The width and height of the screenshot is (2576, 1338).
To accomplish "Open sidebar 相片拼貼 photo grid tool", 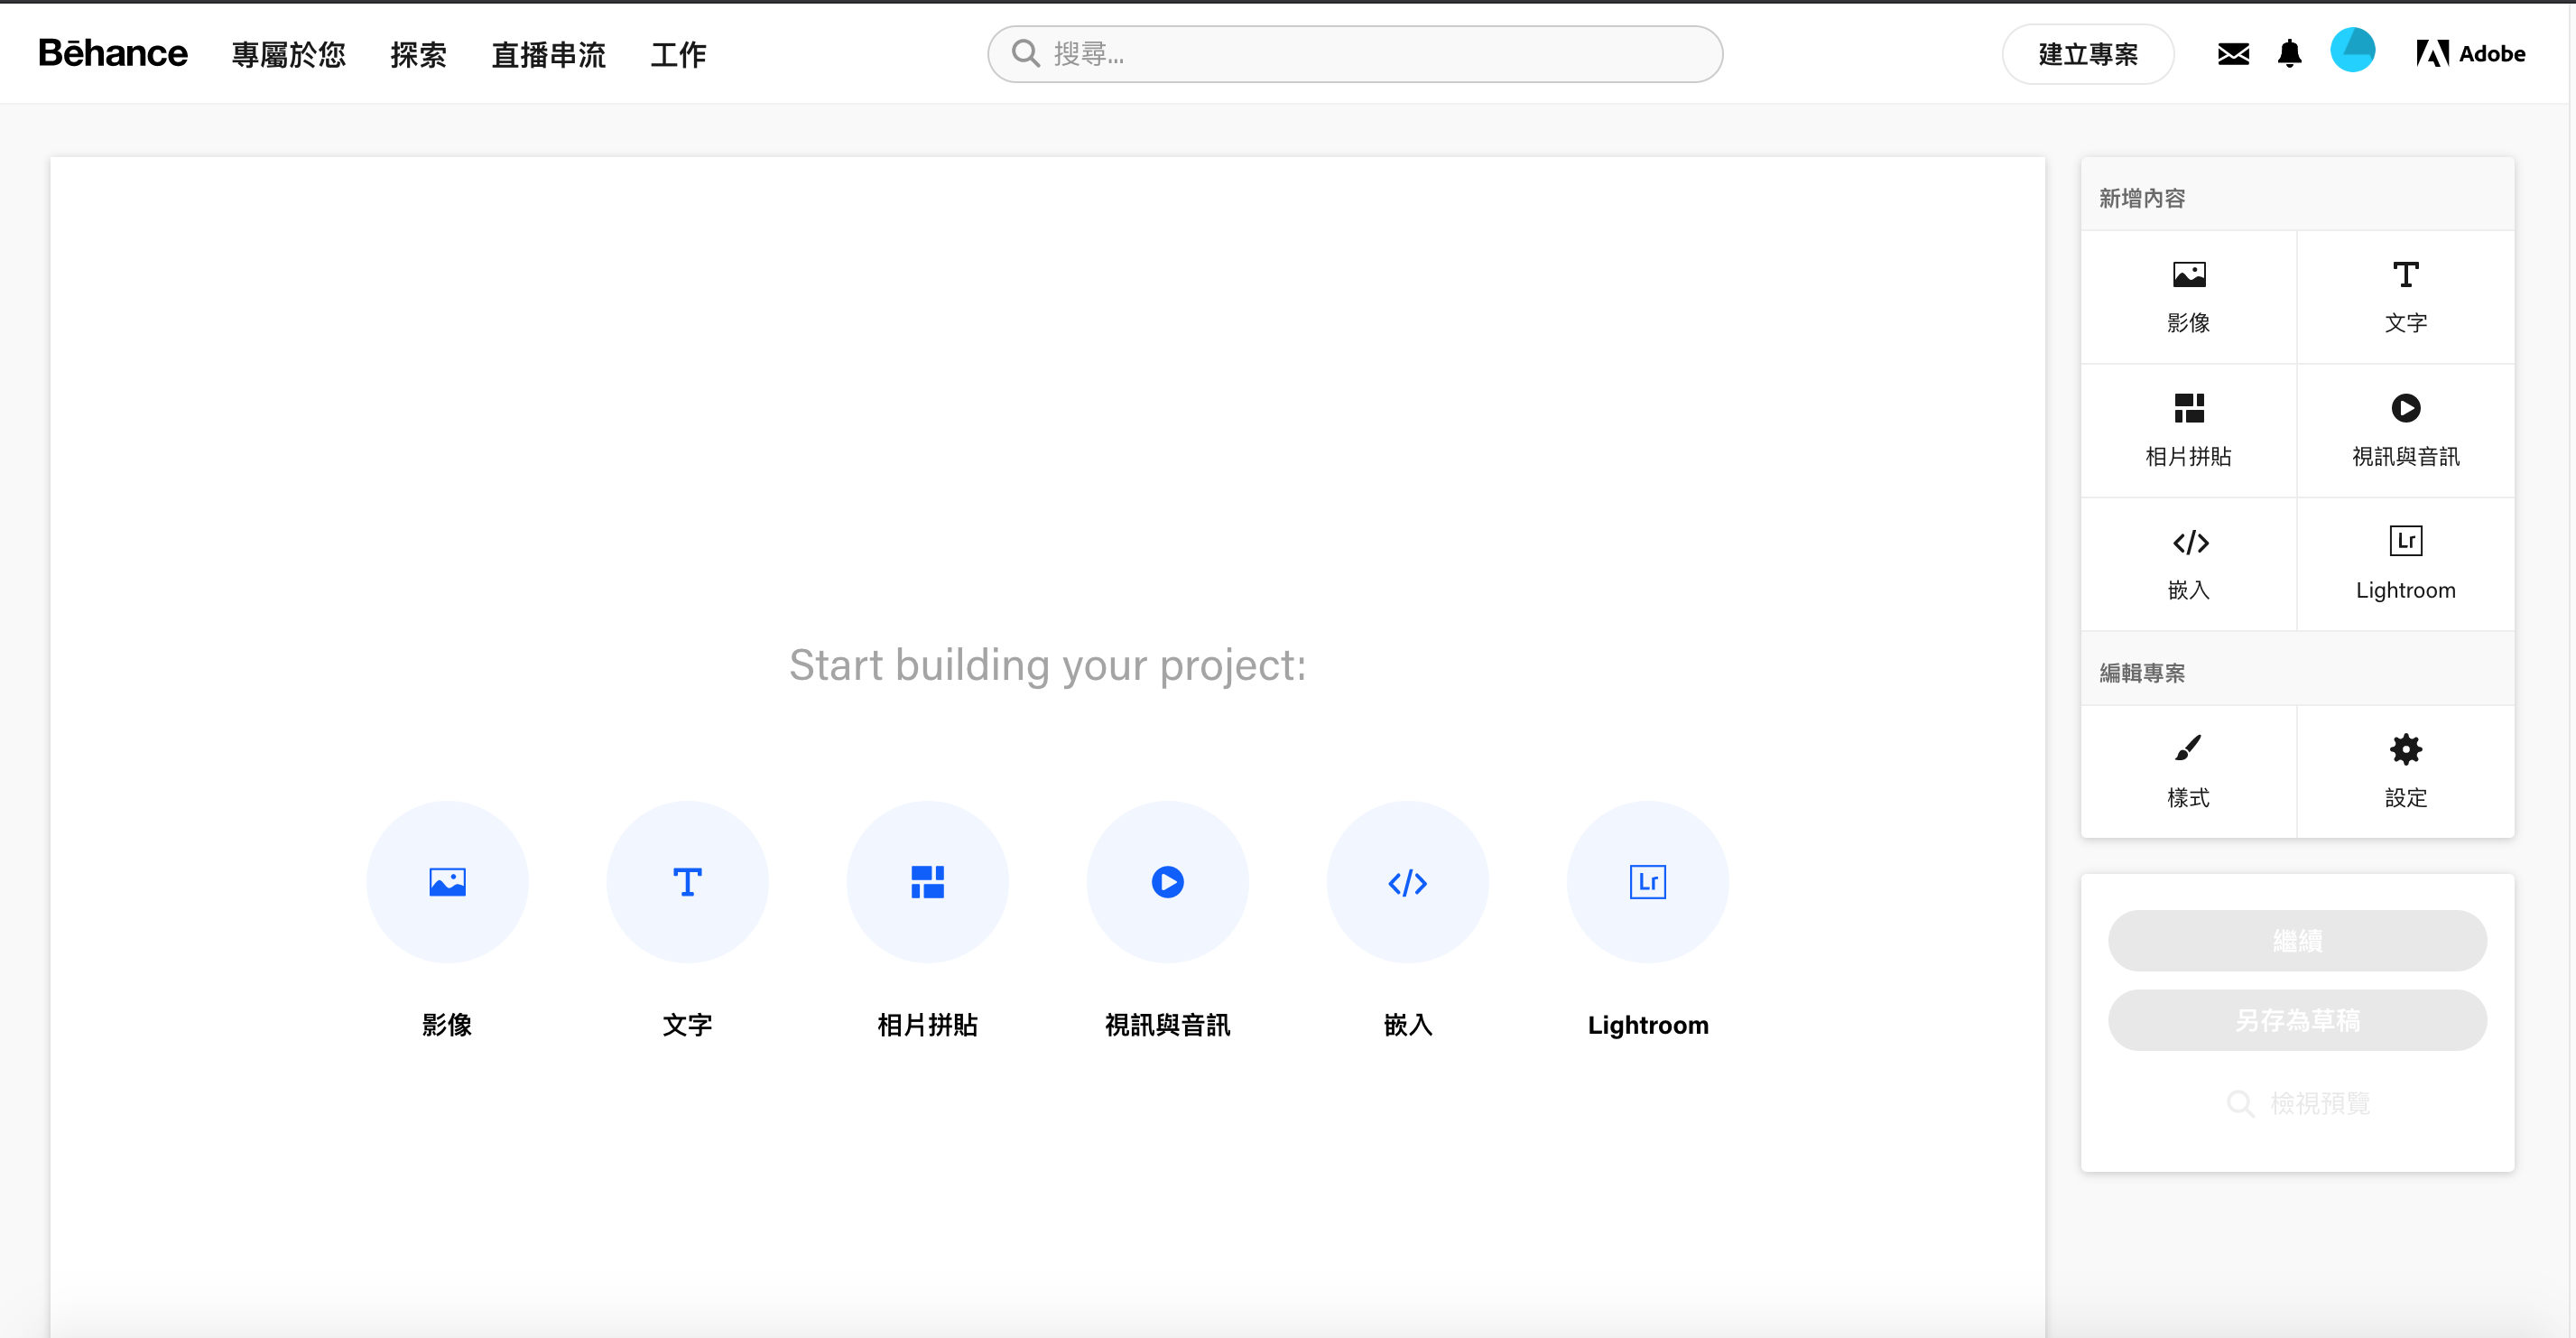I will (2188, 429).
